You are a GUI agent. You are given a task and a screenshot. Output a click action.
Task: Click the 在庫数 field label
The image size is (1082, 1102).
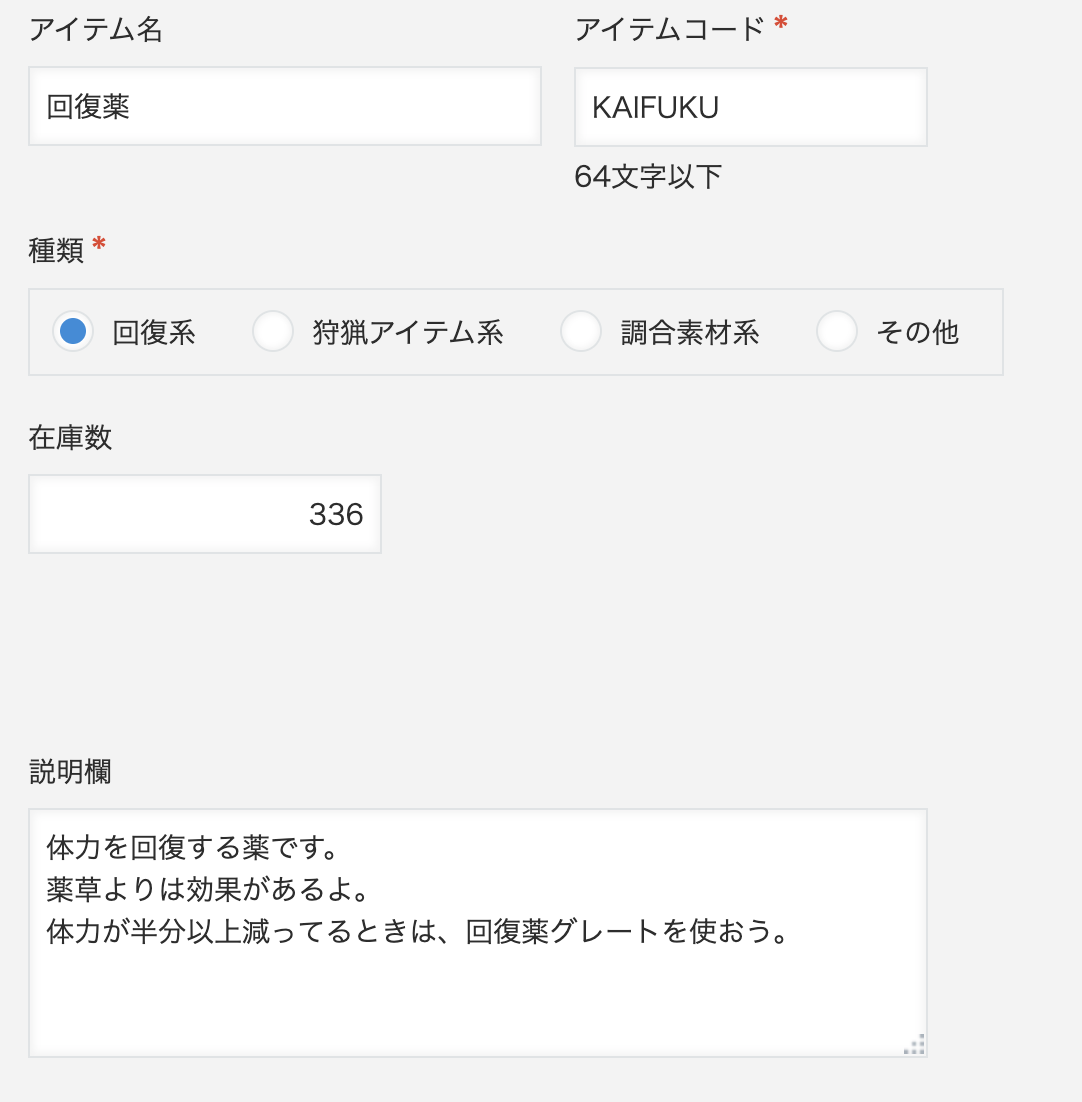(x=70, y=437)
